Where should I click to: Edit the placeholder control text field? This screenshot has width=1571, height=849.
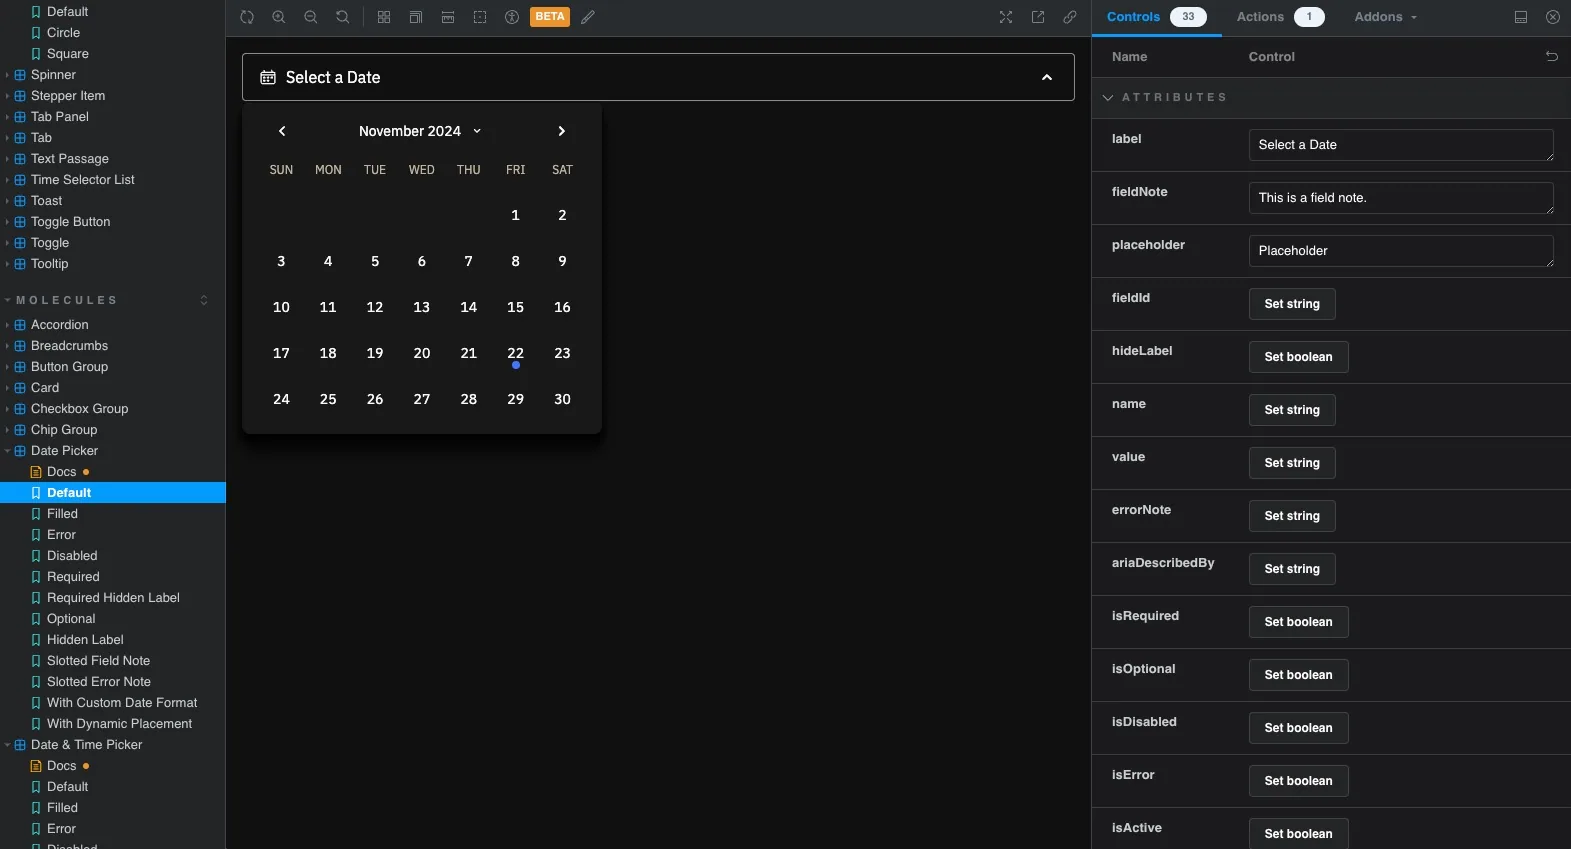[x=1401, y=251]
